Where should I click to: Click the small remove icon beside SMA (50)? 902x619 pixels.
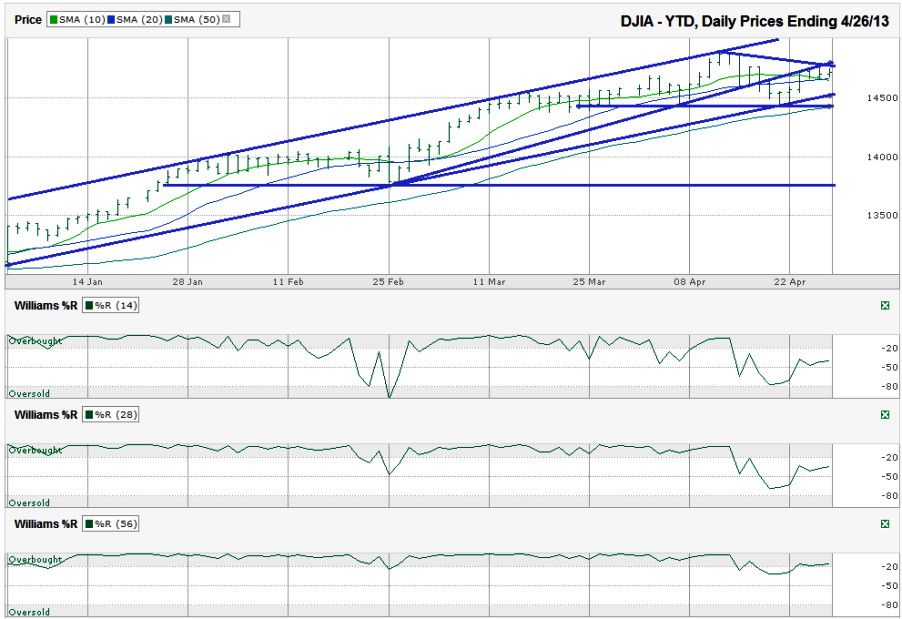click(x=226, y=19)
